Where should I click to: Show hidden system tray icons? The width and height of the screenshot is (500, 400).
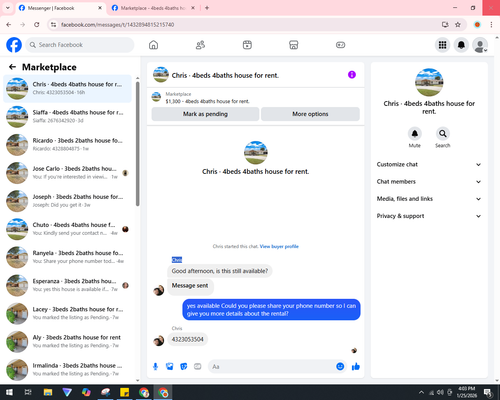pyautogui.click(x=421, y=392)
